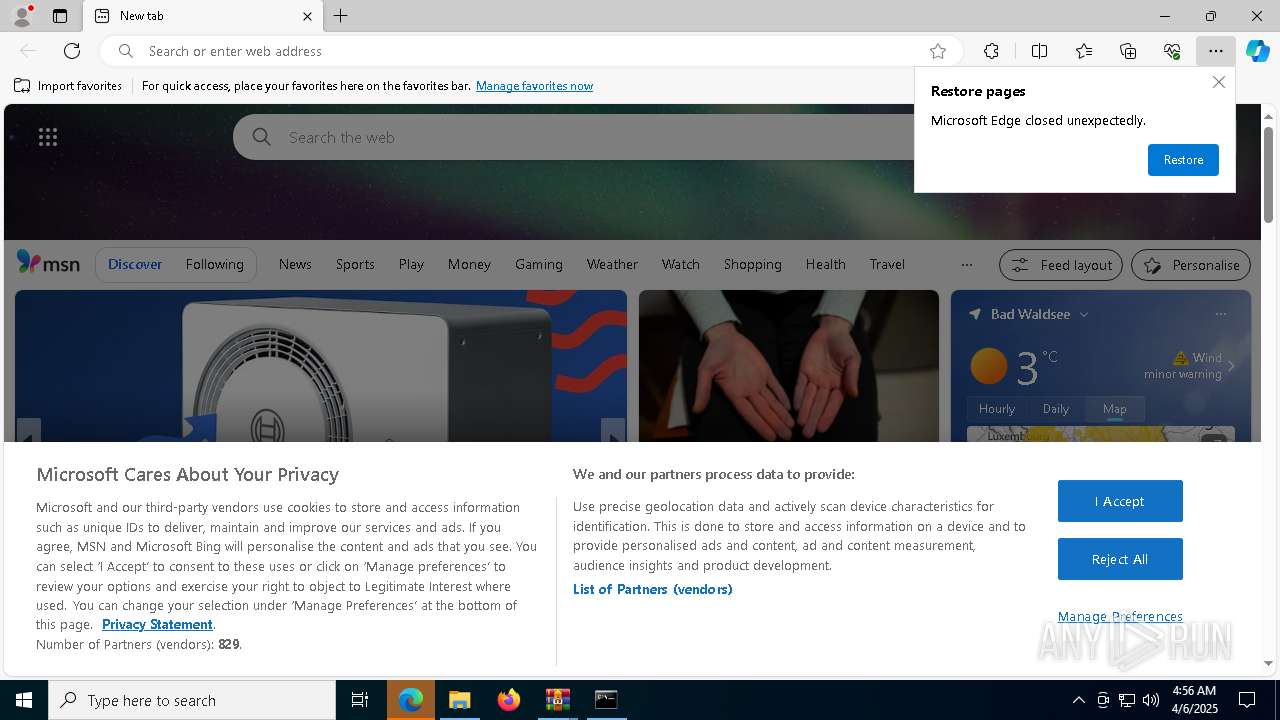Open File Explorer from taskbar
Screen dimensions: 1280x720
(459, 700)
